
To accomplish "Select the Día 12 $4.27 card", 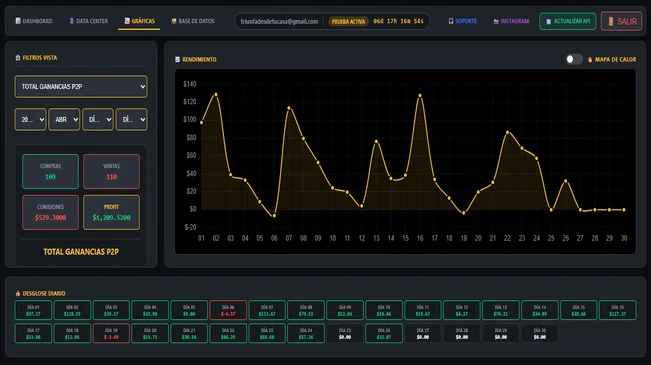I will pyautogui.click(x=462, y=310).
